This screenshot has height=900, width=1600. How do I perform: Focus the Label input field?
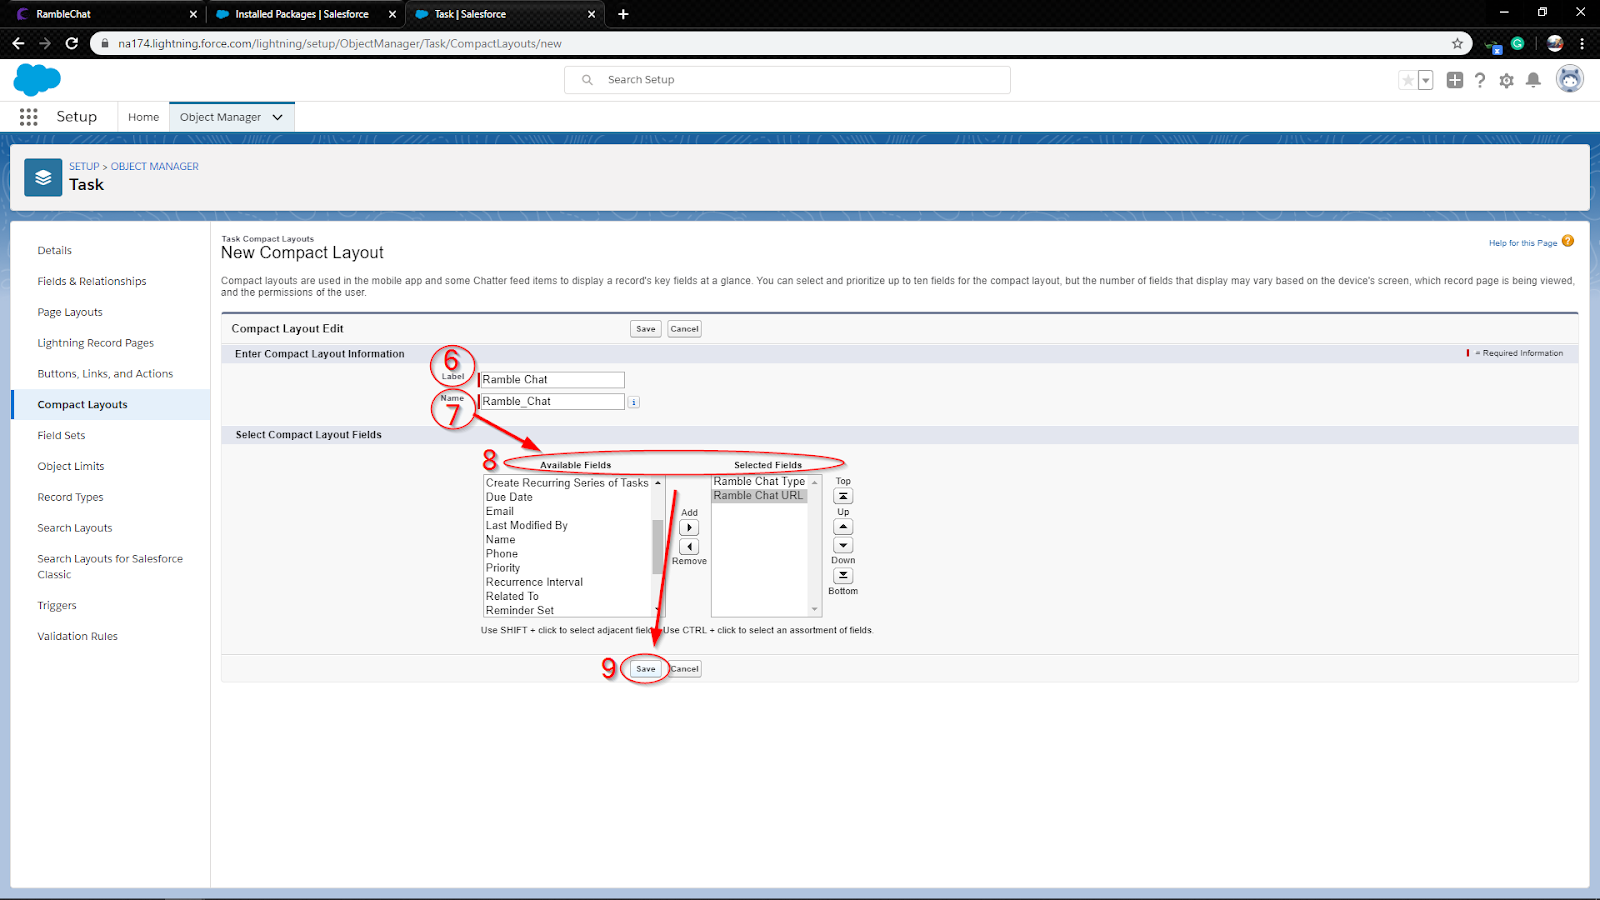(x=552, y=380)
